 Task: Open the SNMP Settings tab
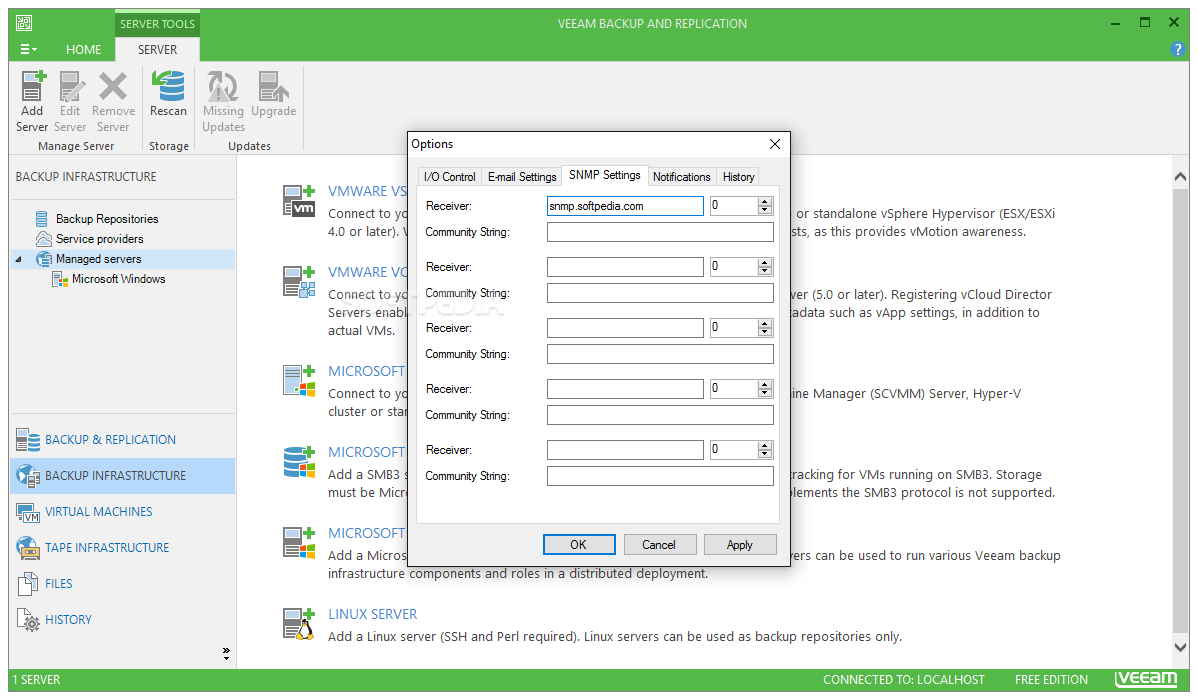604,175
